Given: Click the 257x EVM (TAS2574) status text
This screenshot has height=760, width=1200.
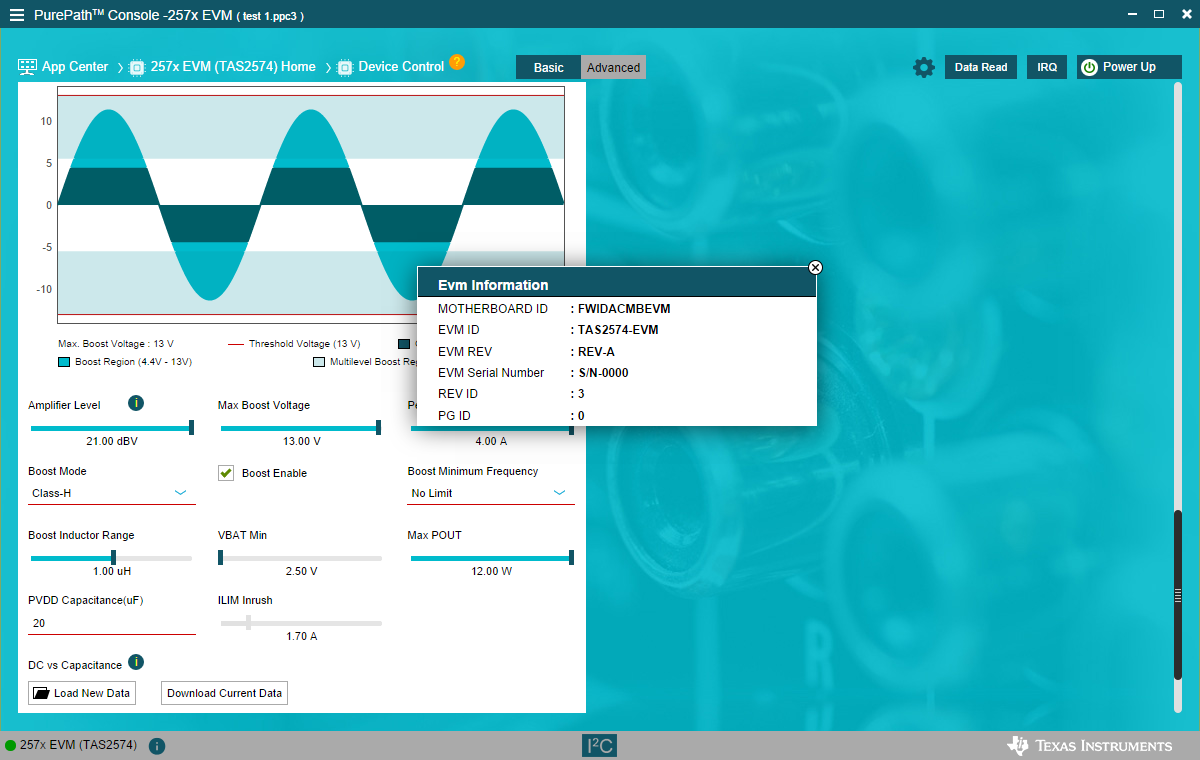Looking at the screenshot, I should (x=78, y=746).
